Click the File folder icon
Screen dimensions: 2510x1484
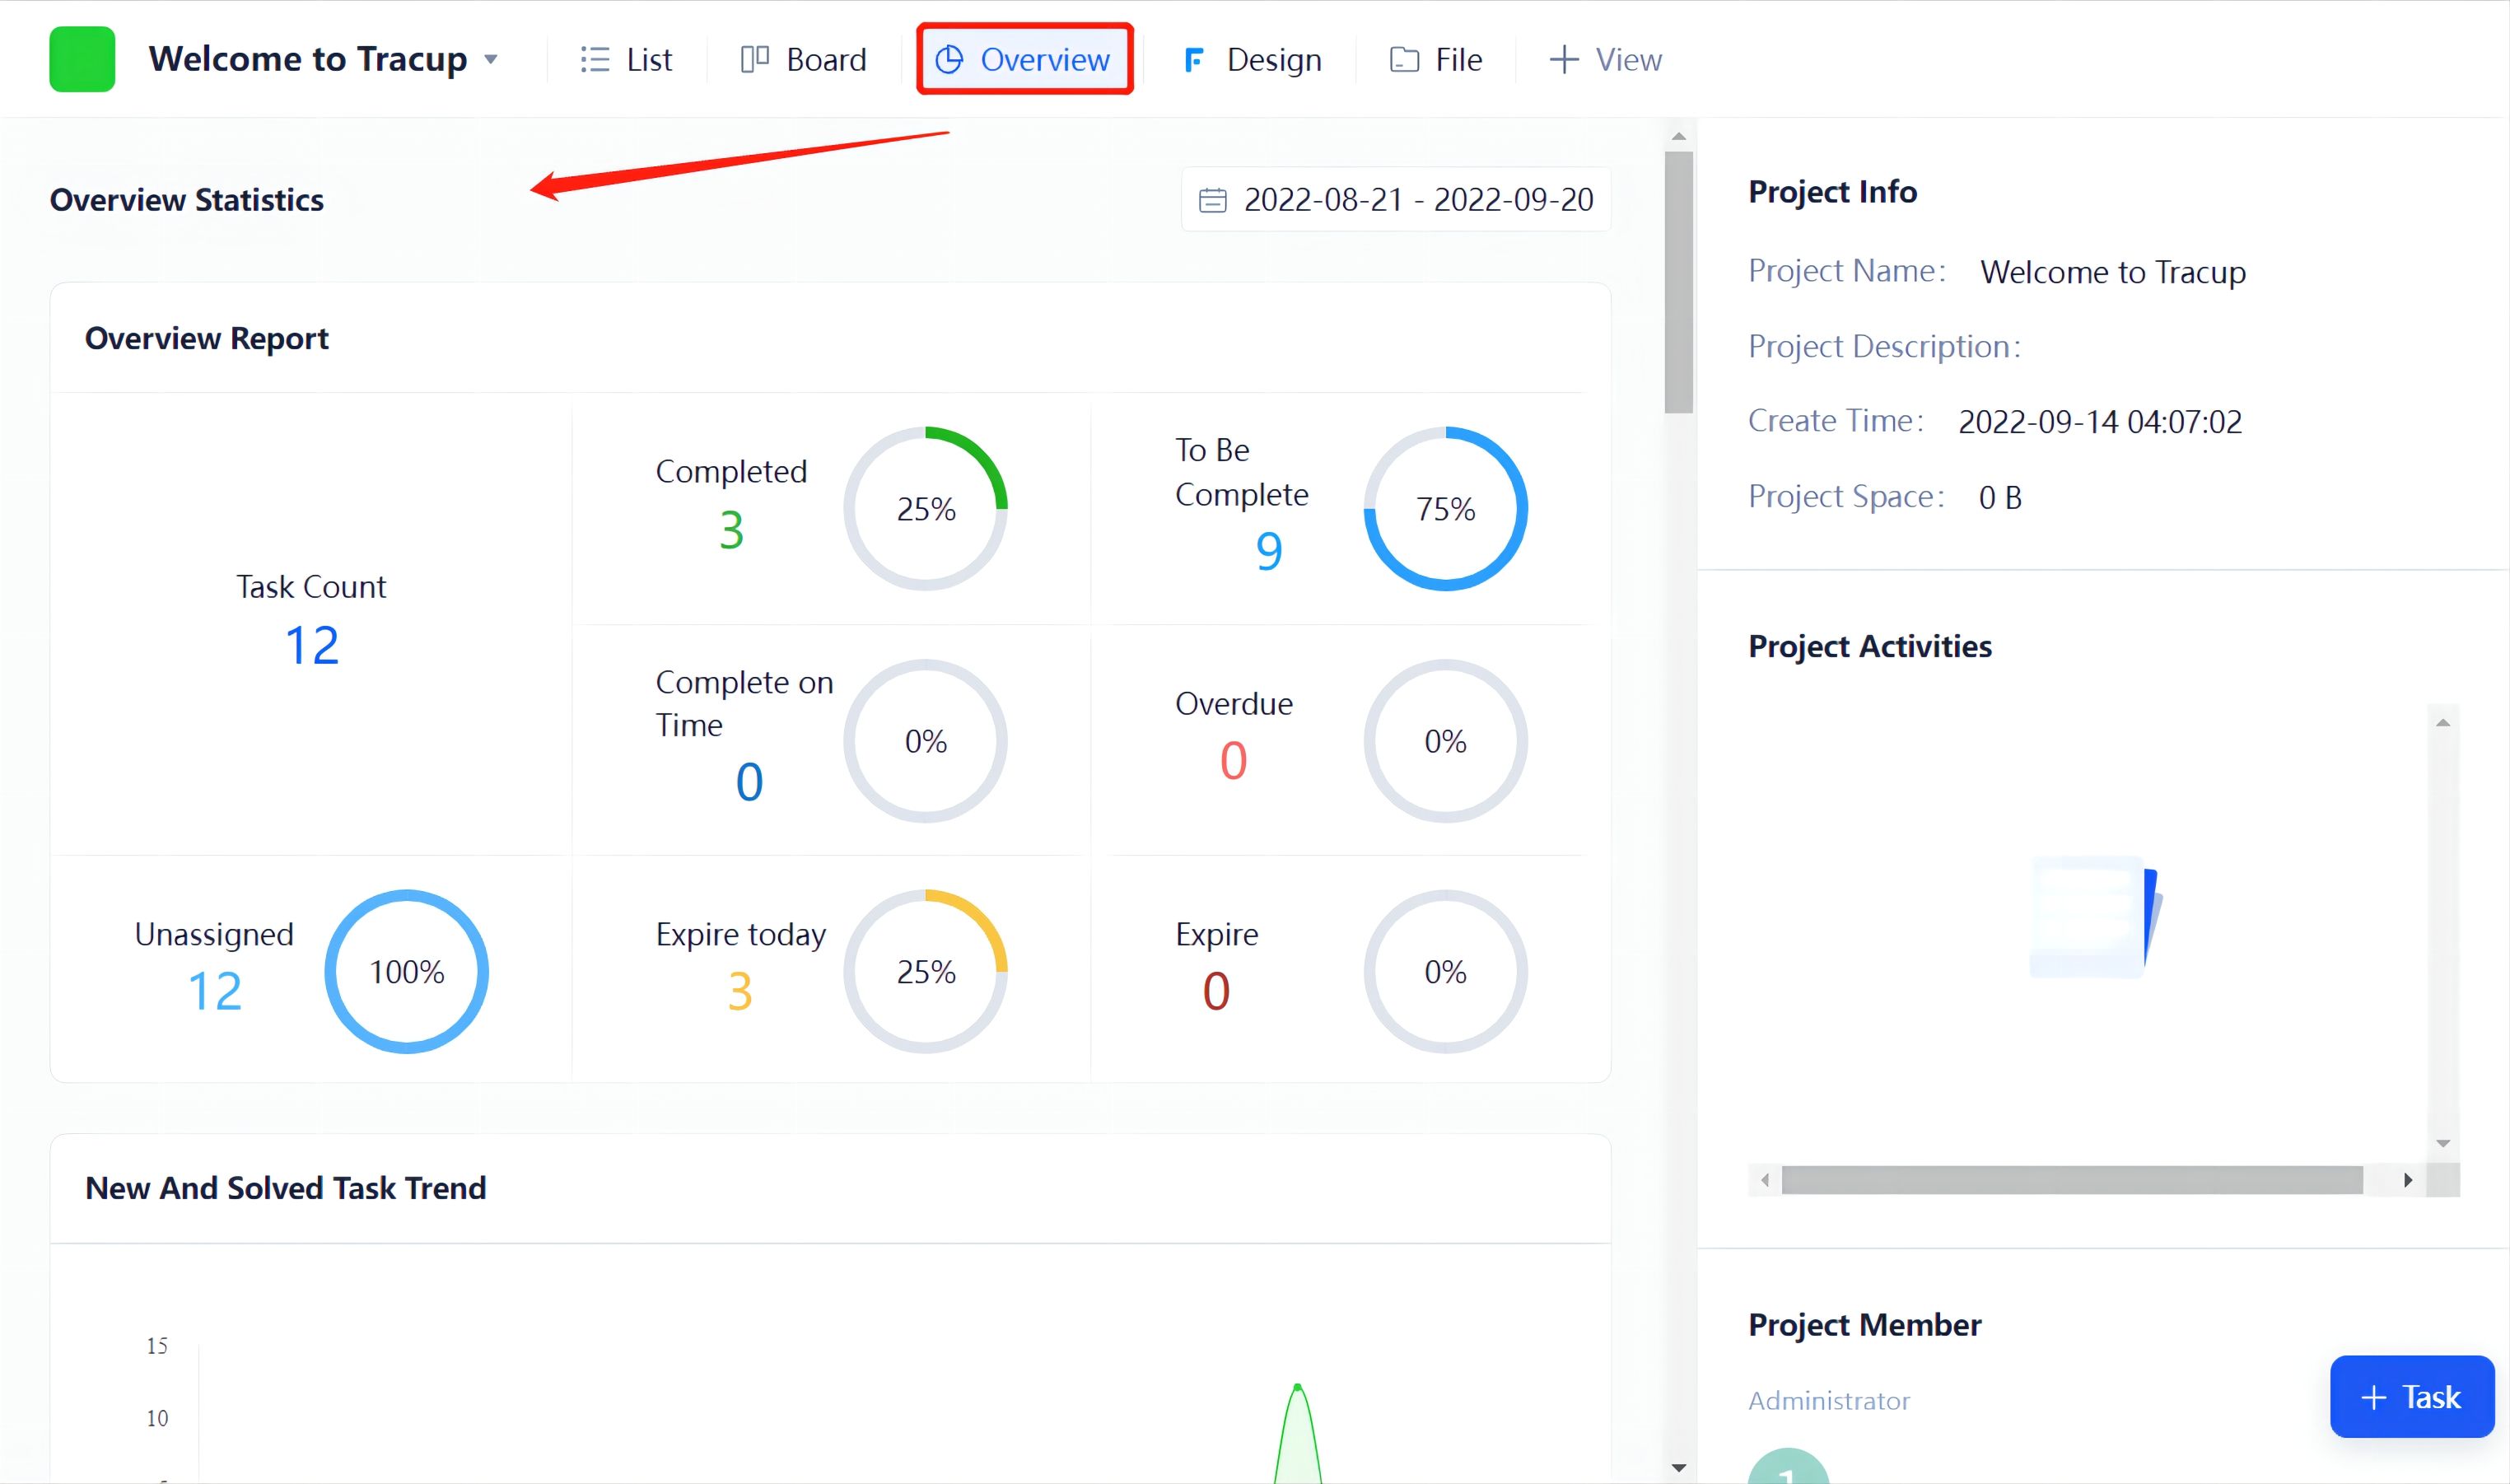1404,60
